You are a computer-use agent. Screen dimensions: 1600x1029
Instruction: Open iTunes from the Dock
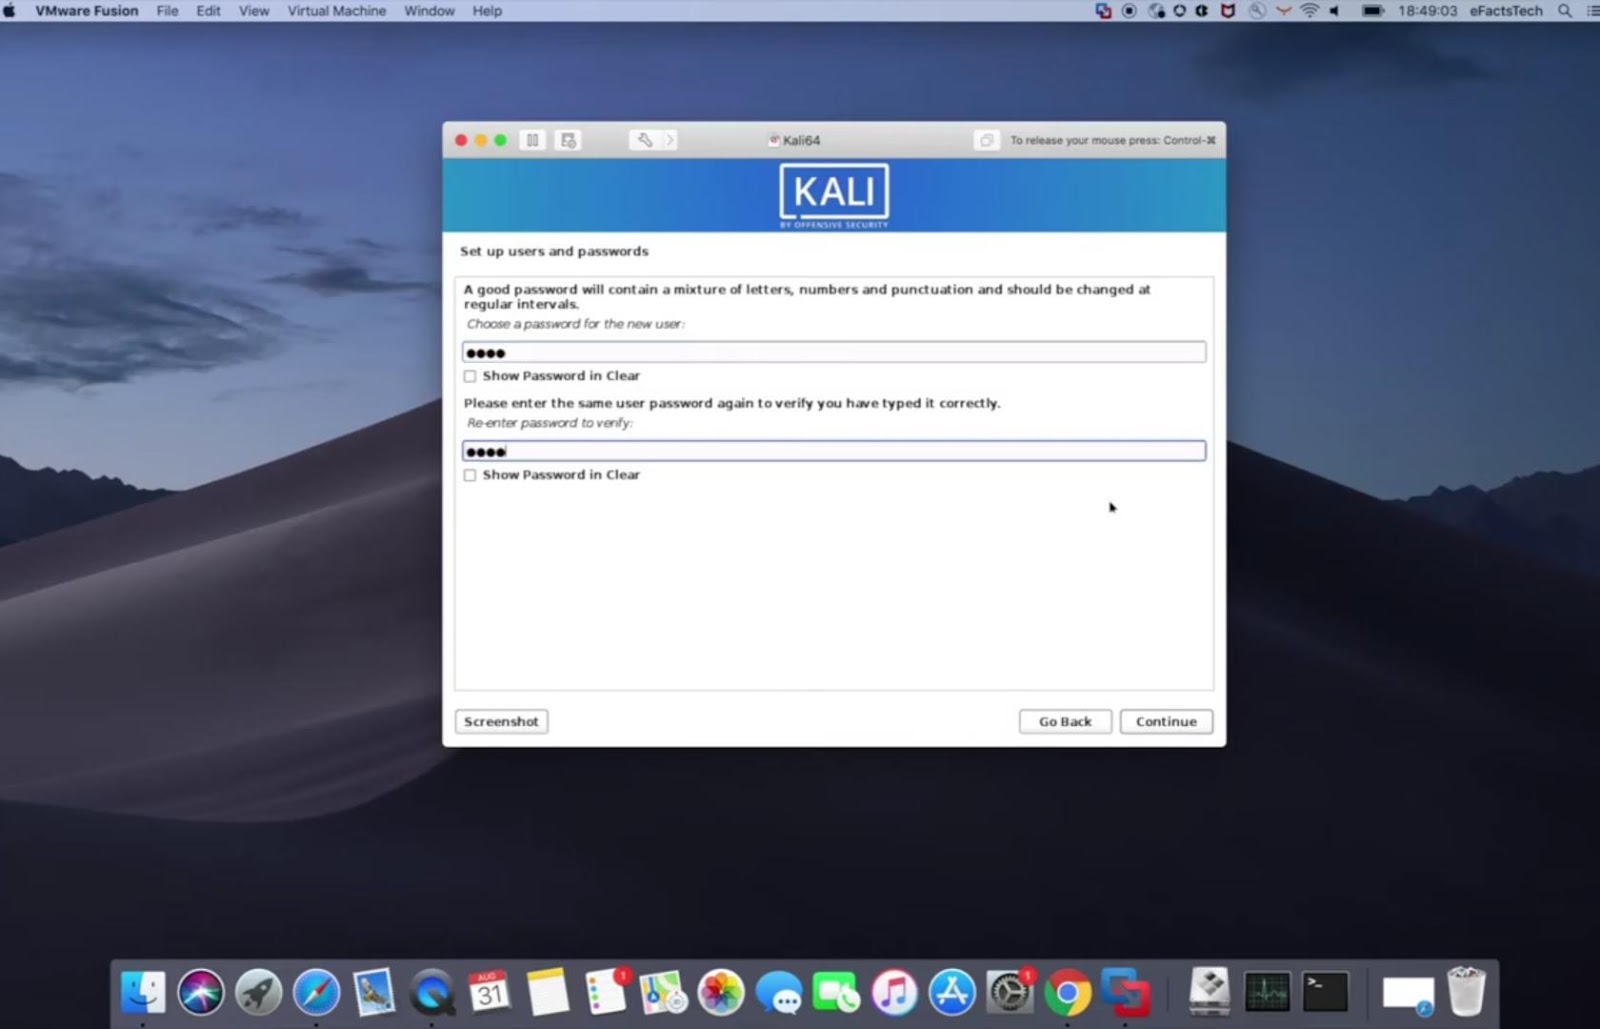pyautogui.click(x=894, y=992)
